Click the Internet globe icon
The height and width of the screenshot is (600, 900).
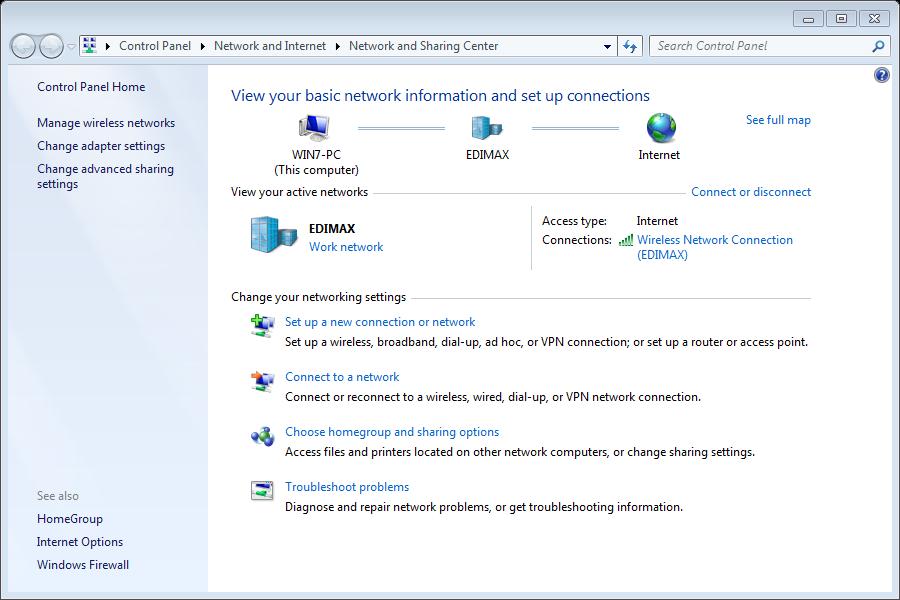point(661,127)
